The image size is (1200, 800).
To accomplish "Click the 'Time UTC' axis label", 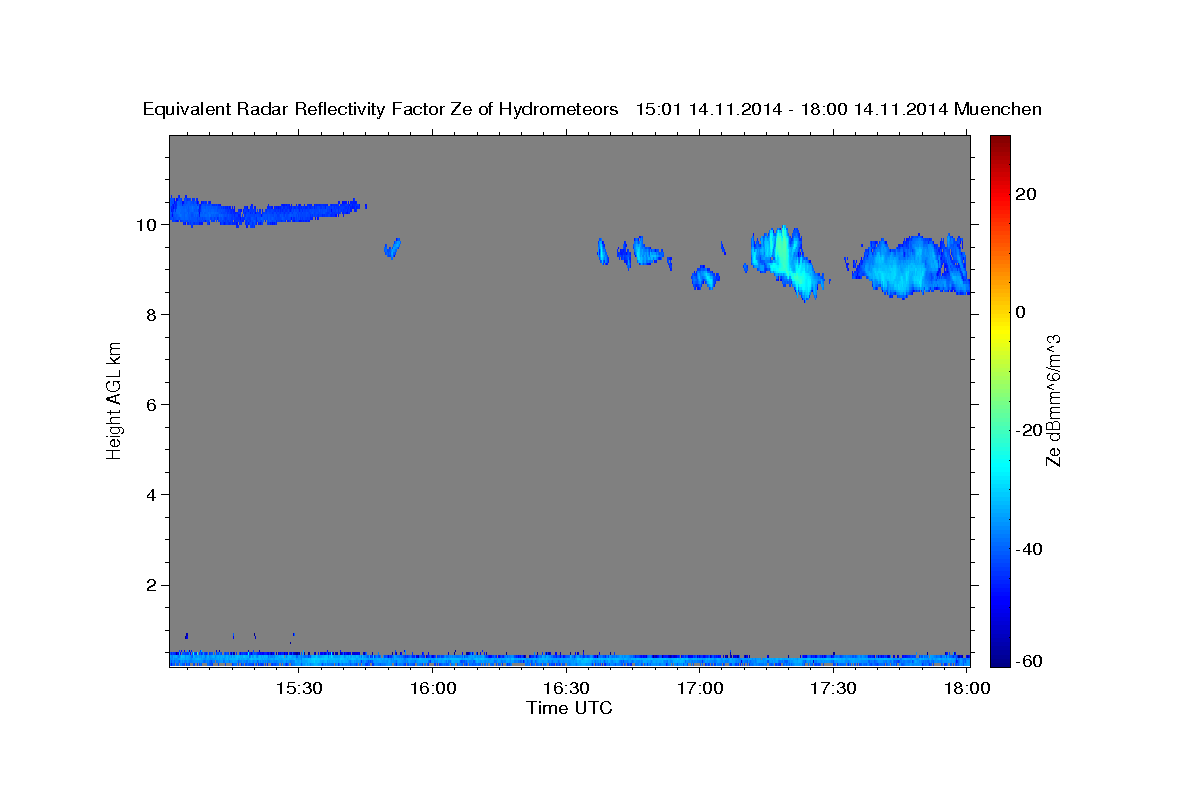I will (569, 708).
